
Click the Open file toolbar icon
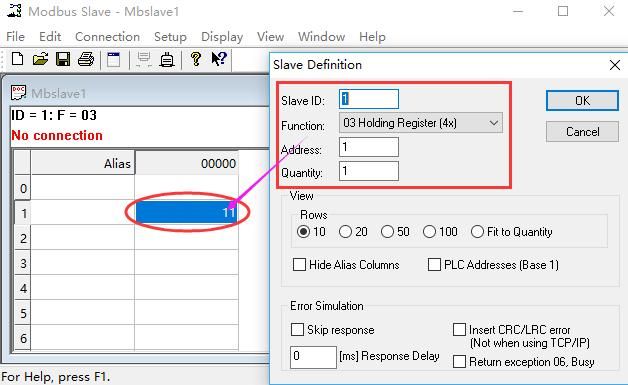[40, 59]
